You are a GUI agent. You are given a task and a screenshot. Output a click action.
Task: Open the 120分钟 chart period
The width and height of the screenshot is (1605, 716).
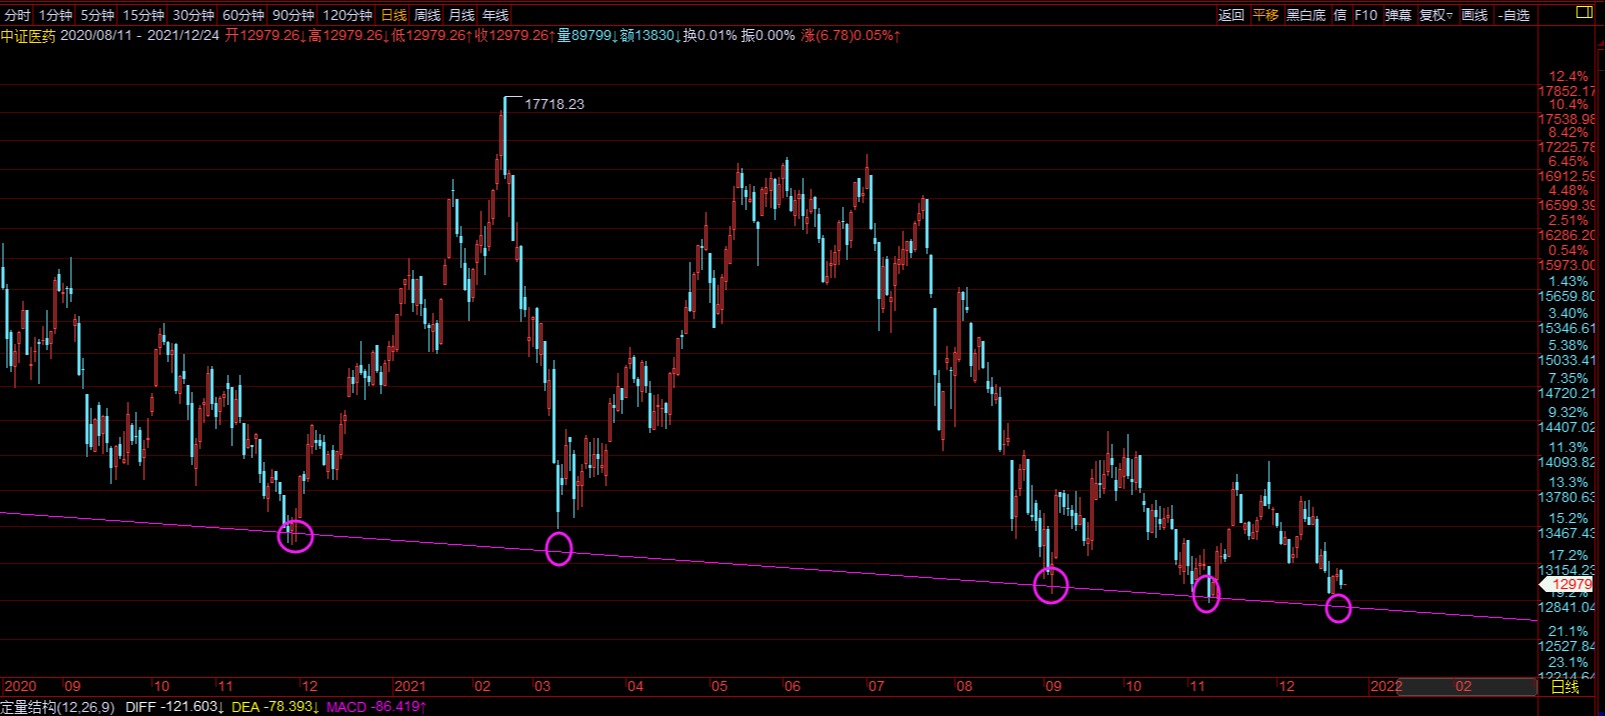[347, 15]
